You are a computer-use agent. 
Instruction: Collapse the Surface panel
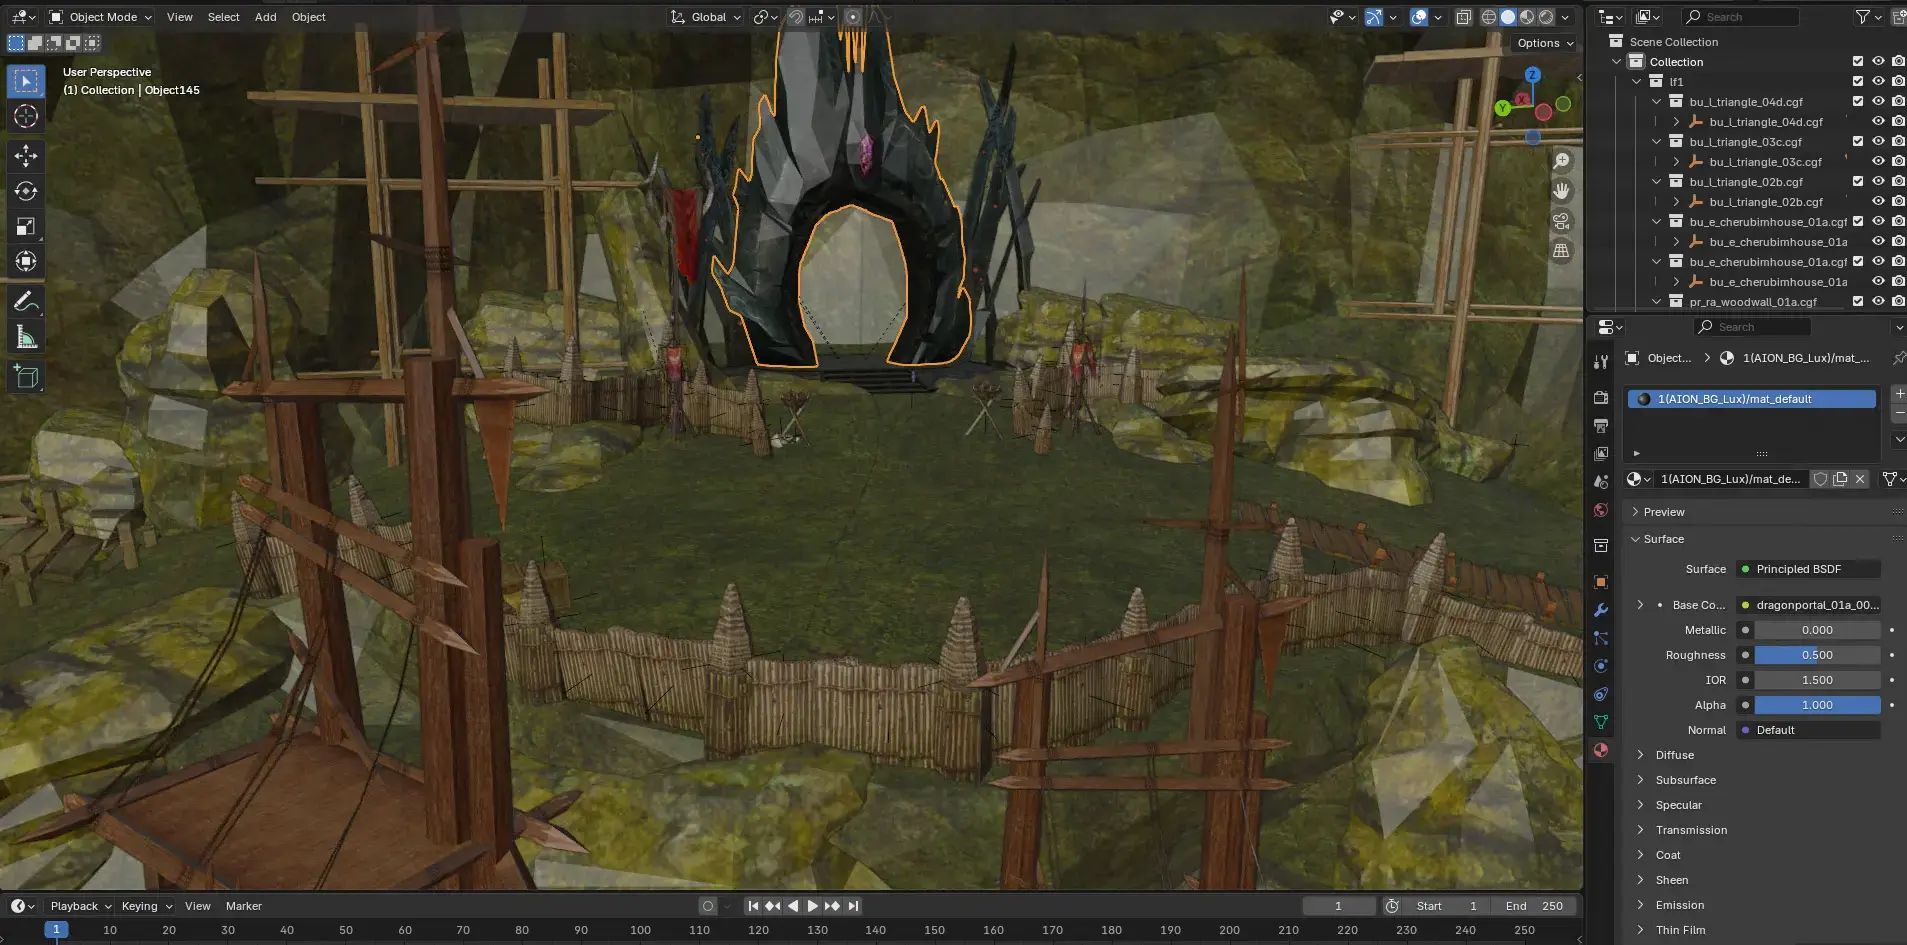[x=1664, y=539]
